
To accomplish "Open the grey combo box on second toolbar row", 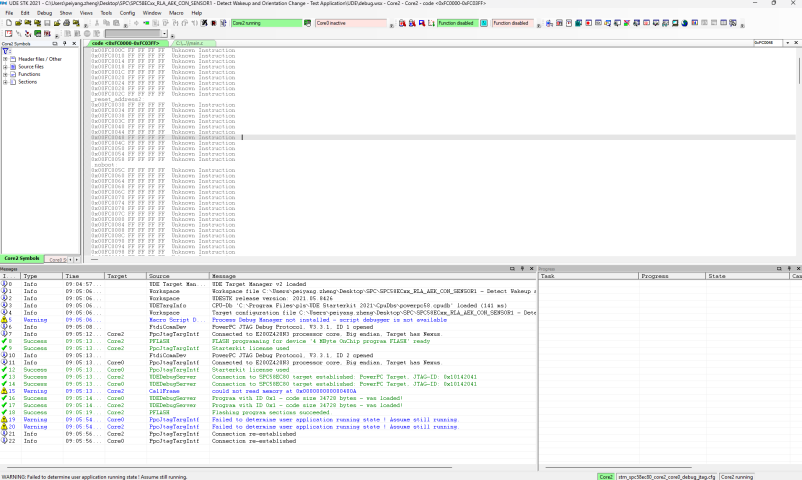I will 164,34.
